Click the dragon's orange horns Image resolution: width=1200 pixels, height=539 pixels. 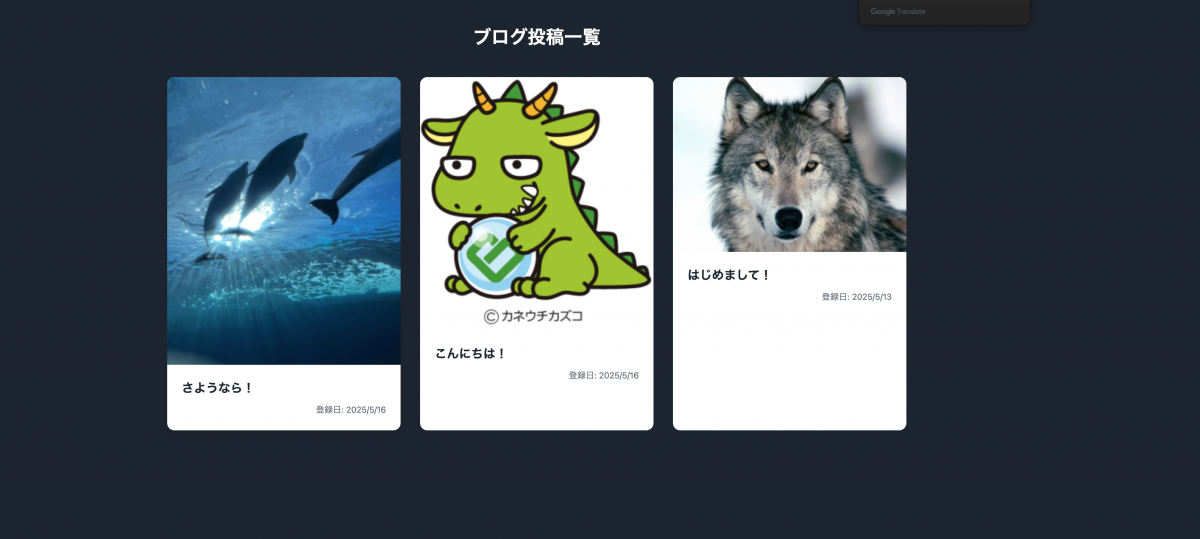tap(514, 97)
